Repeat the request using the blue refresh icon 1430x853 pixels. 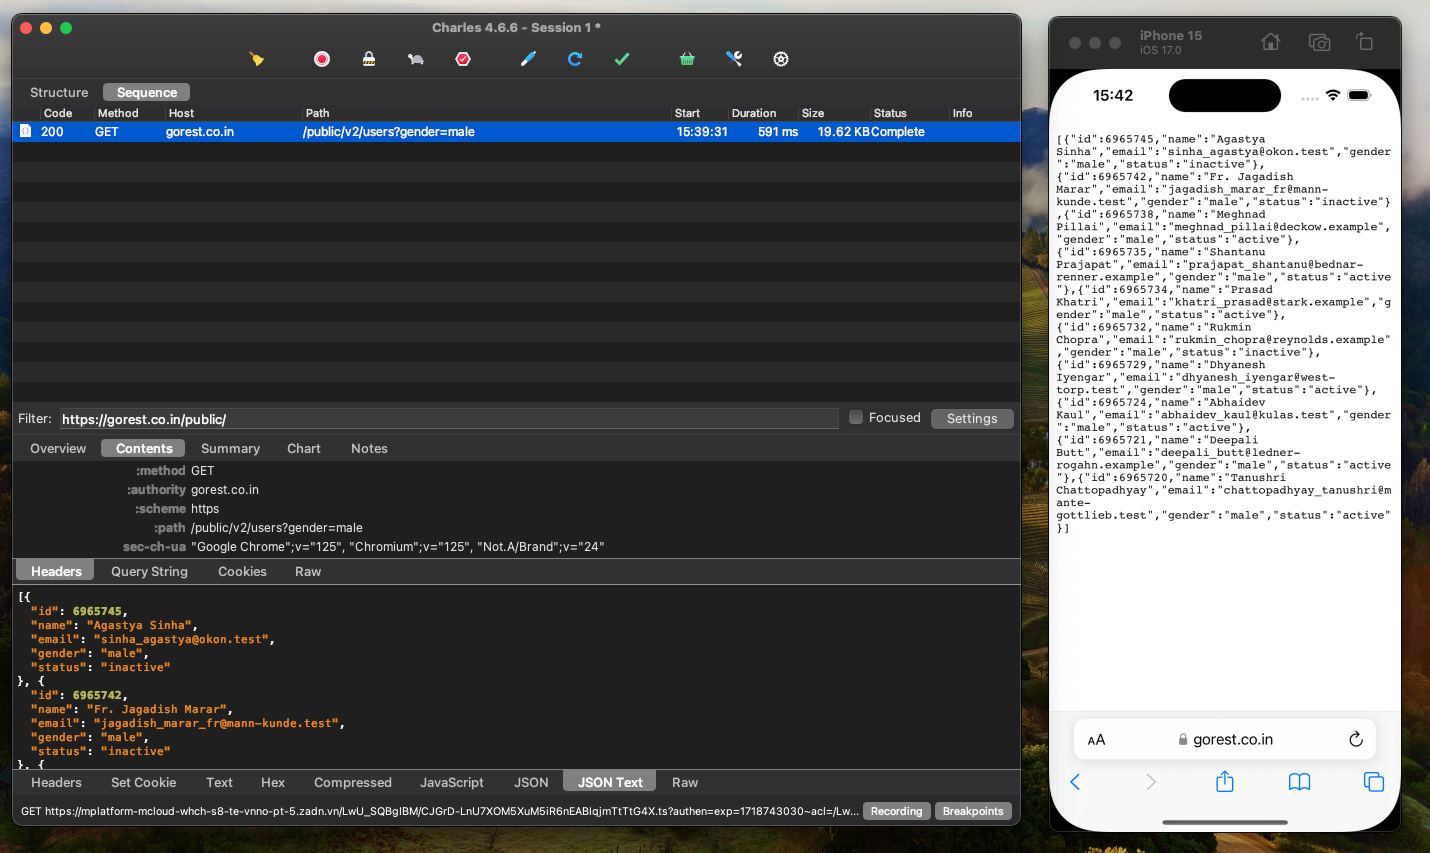574,59
